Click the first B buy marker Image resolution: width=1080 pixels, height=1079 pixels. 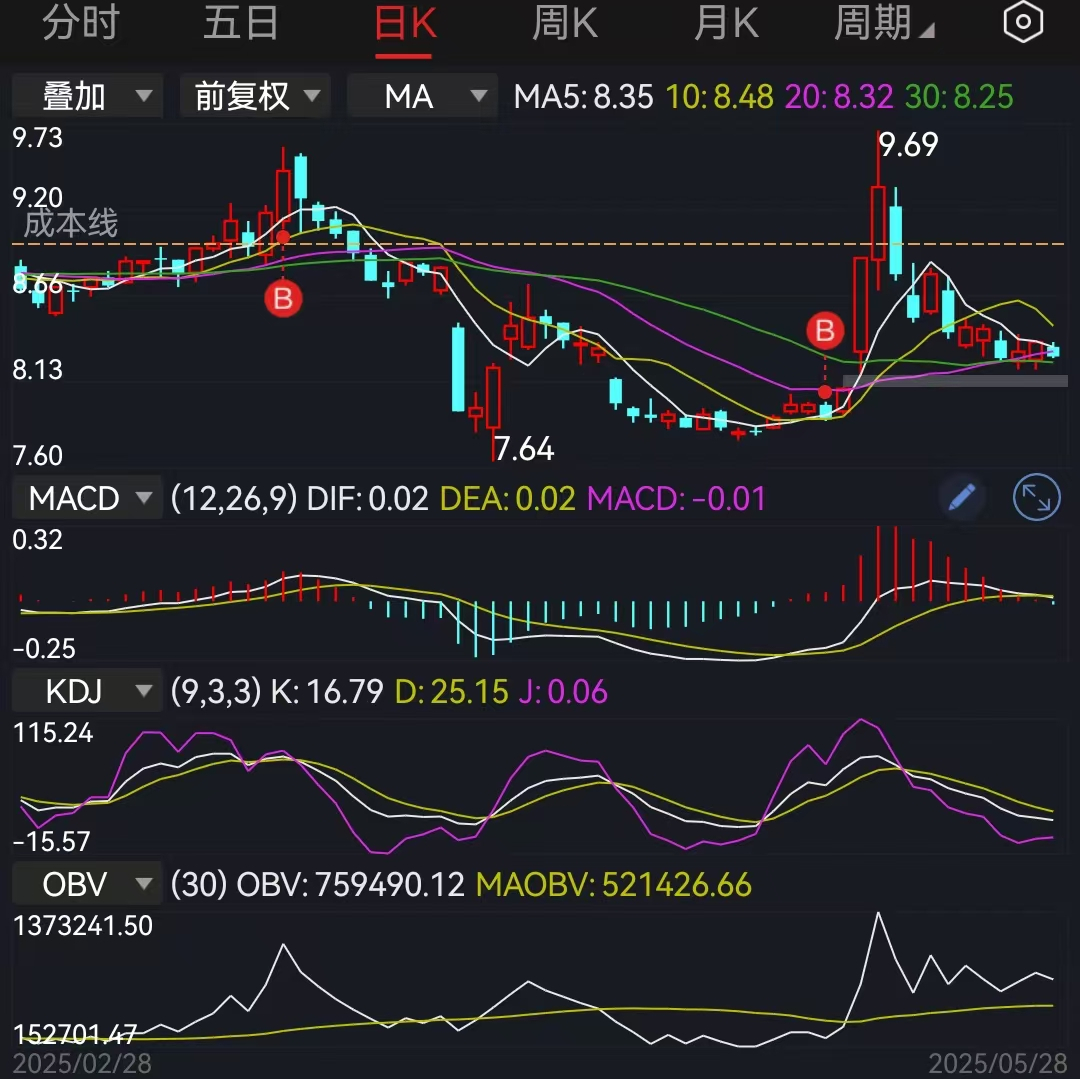tap(283, 299)
